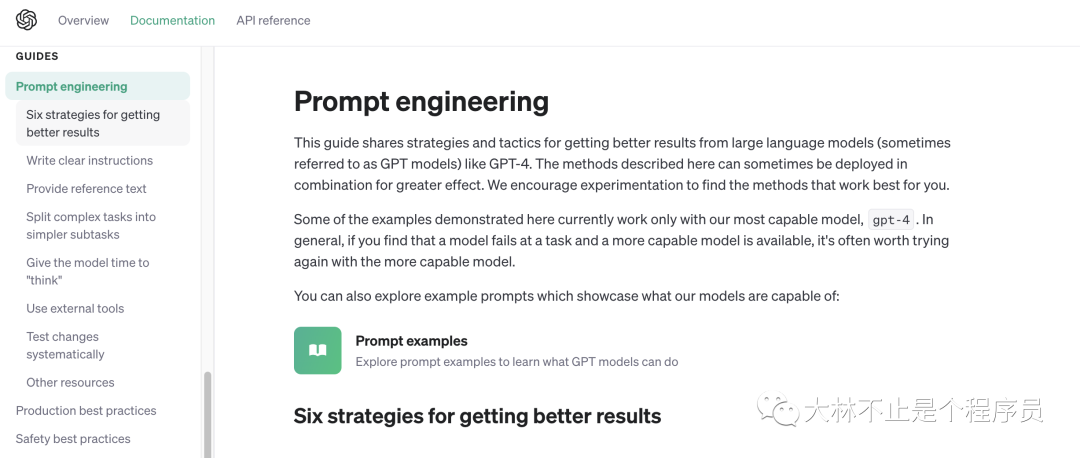The height and width of the screenshot is (458, 1080).
Task: Click the sidebar vertical scrollbar
Action: [207, 415]
